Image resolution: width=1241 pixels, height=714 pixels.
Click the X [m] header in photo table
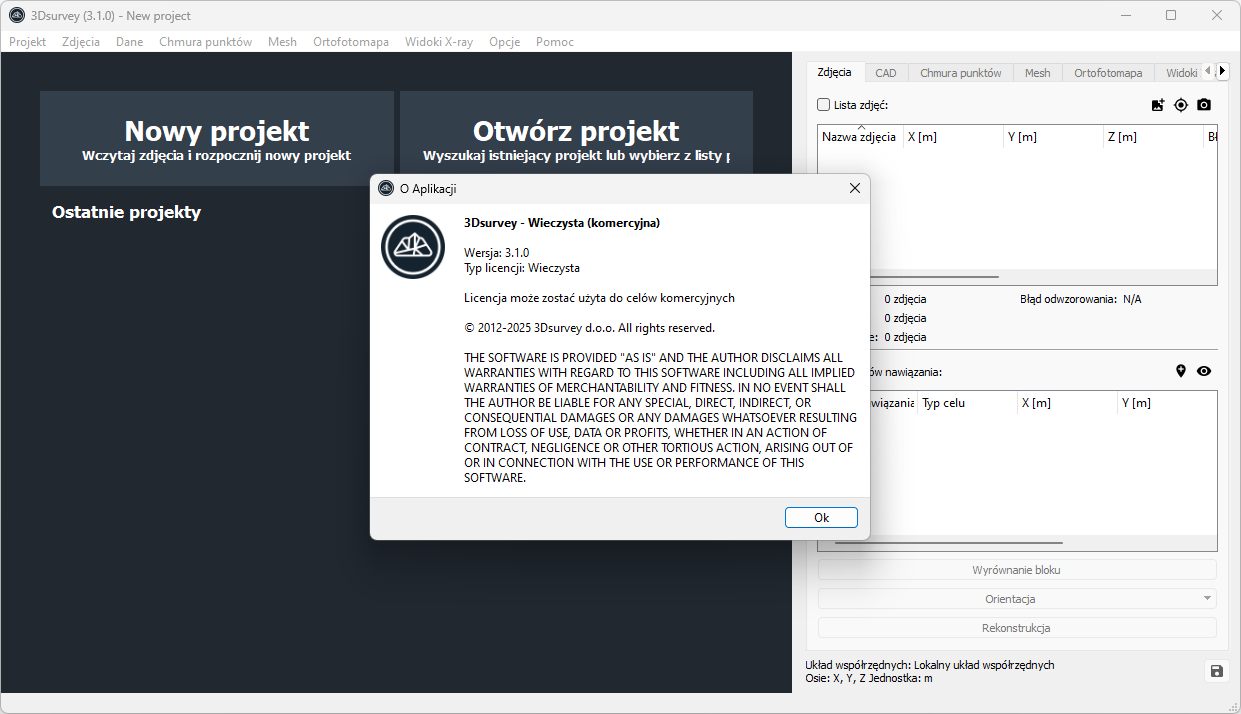click(x=952, y=137)
